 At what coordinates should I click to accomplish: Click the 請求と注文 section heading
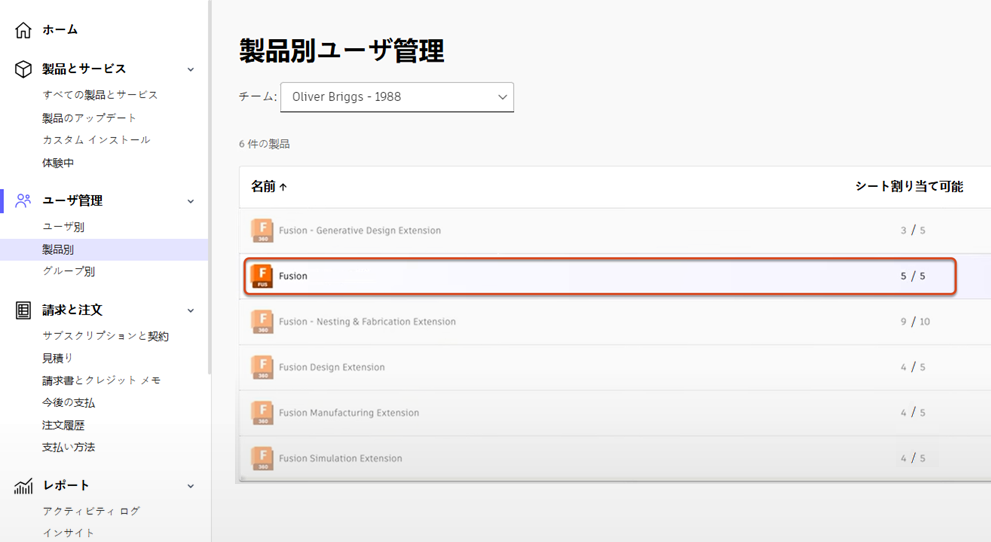[72, 310]
